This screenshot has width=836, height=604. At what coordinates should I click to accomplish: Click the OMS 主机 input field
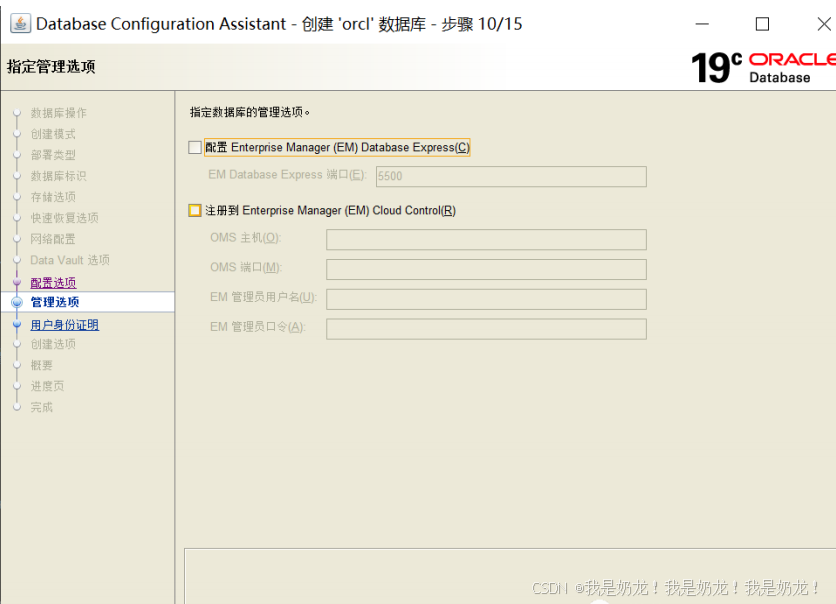[x=486, y=240]
